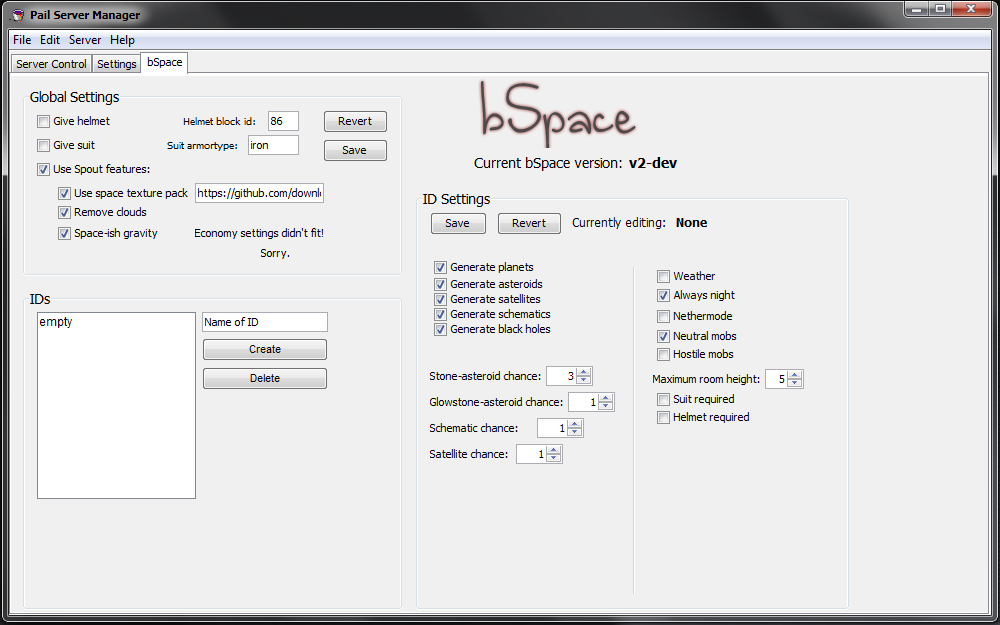This screenshot has height=625, width=1000.
Task: Focus the Helmet block id field
Action: (283, 121)
